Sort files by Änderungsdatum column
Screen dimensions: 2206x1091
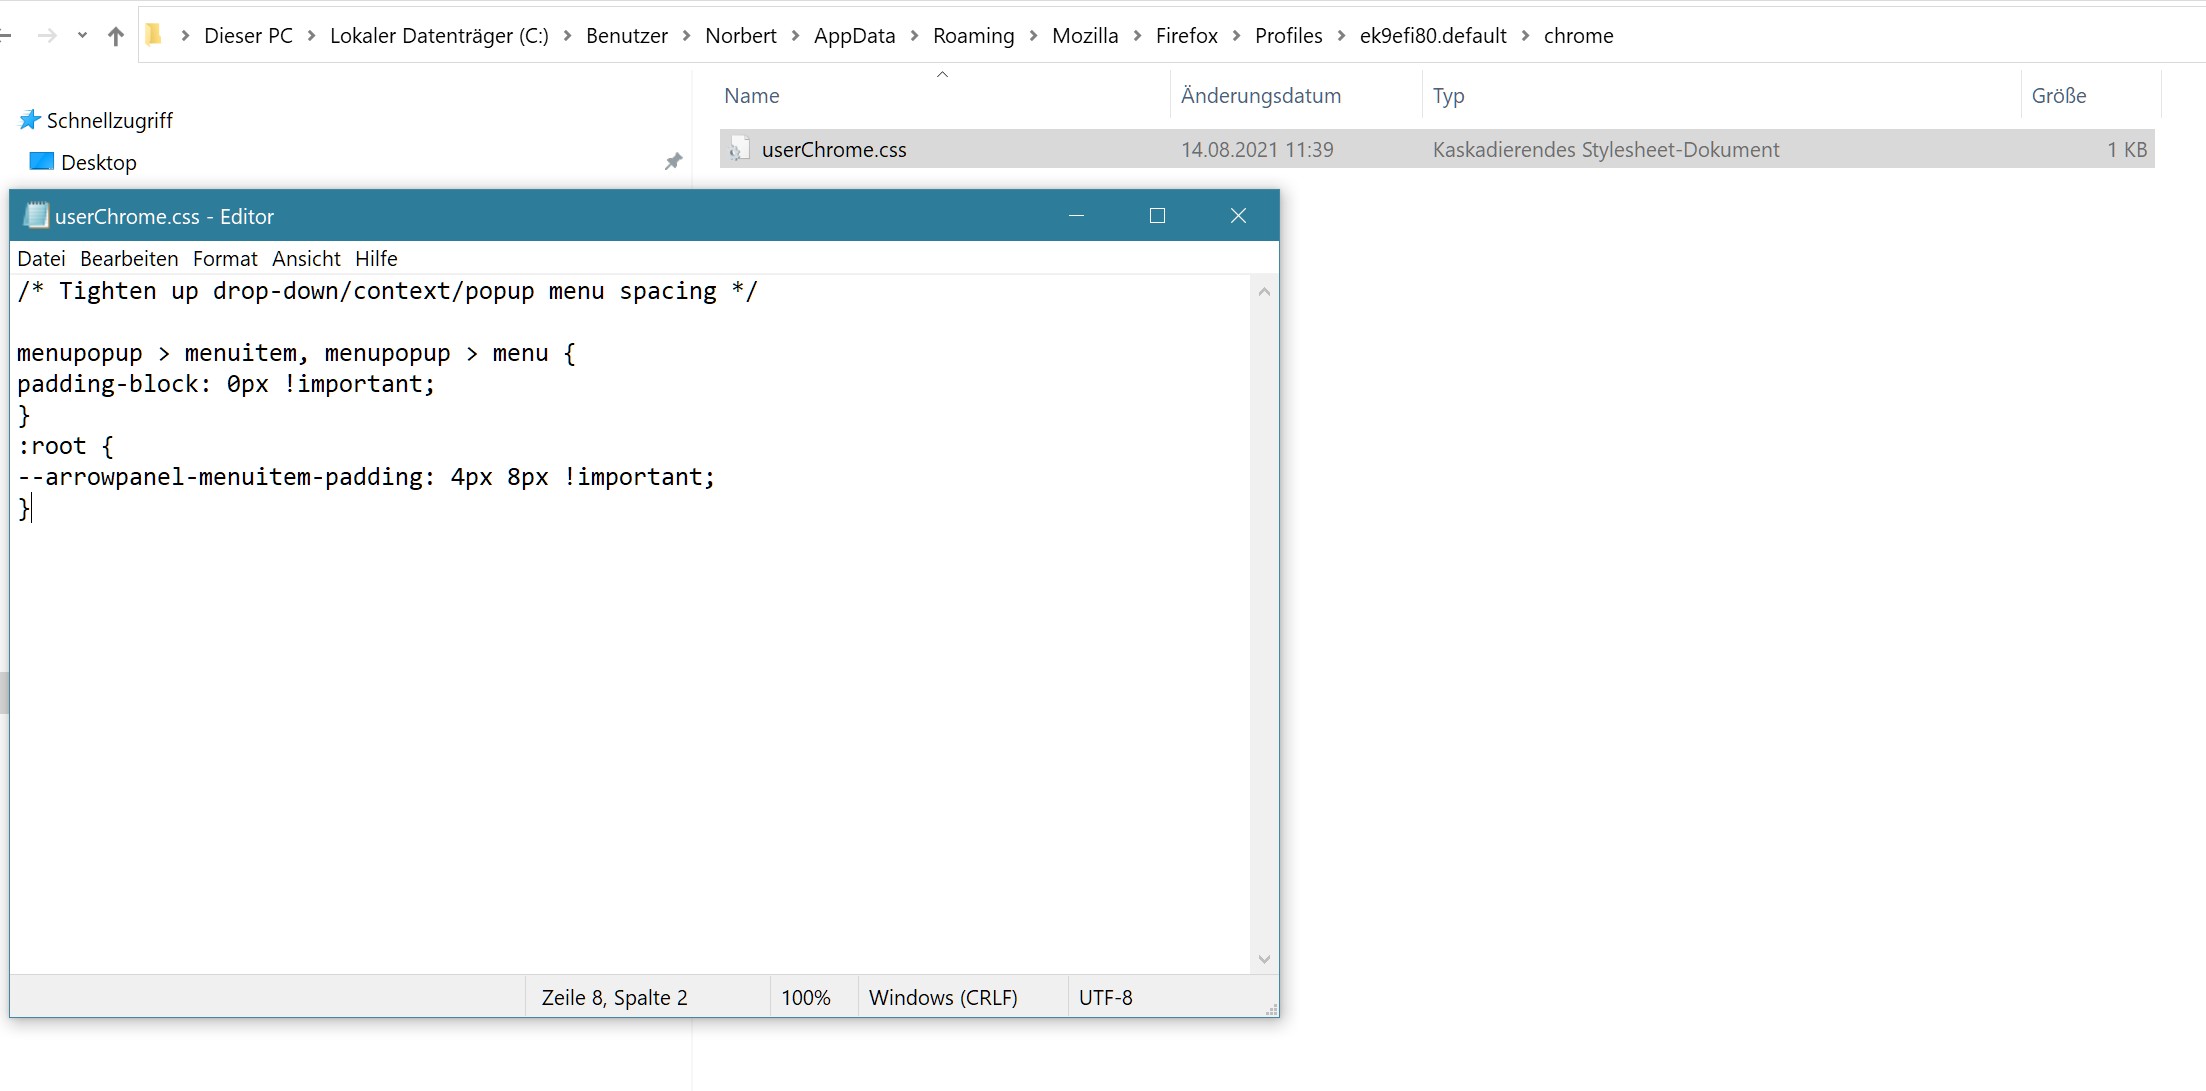1260,96
